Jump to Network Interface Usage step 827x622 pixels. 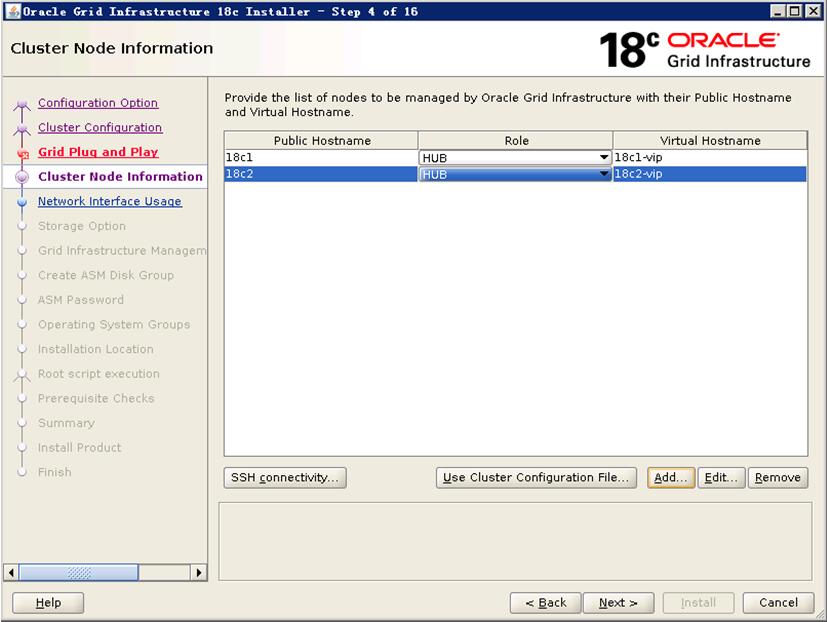coord(110,202)
